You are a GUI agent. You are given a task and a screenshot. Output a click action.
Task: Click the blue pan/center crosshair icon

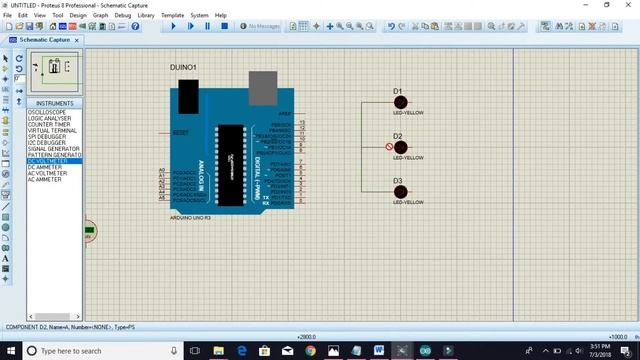[330, 26]
